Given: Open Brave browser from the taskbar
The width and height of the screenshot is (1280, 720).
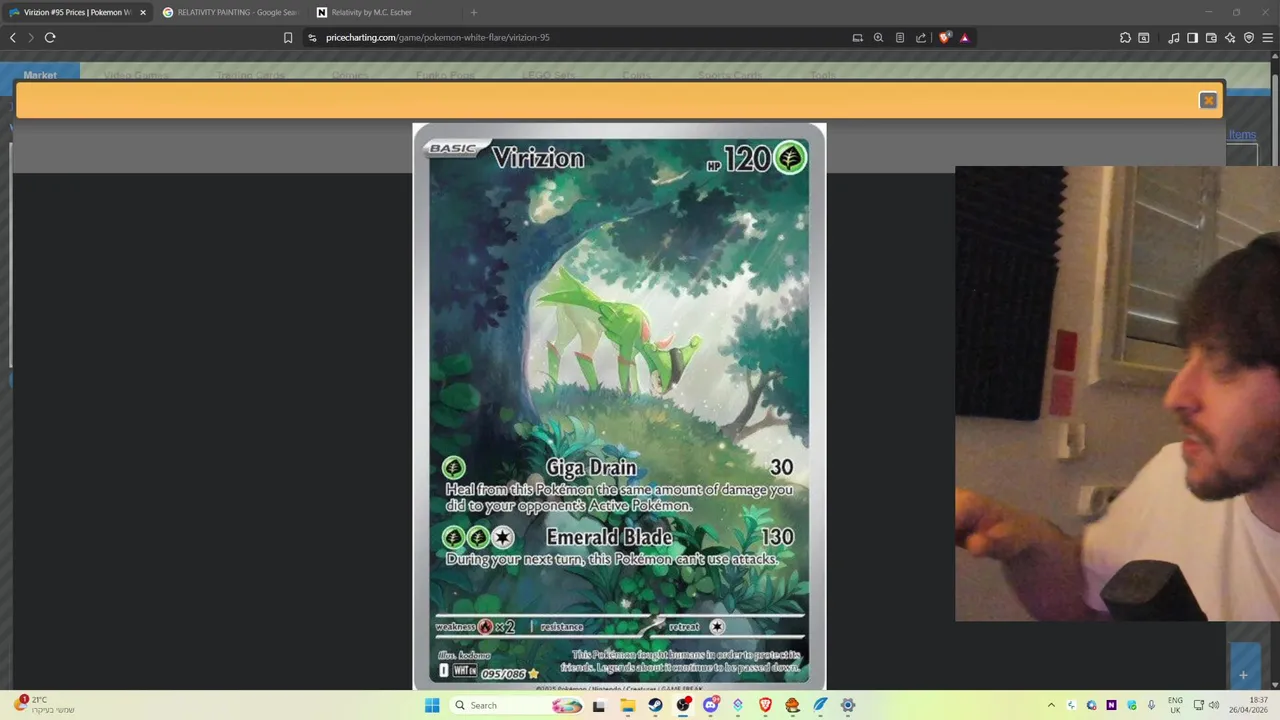Looking at the screenshot, I should (765, 705).
